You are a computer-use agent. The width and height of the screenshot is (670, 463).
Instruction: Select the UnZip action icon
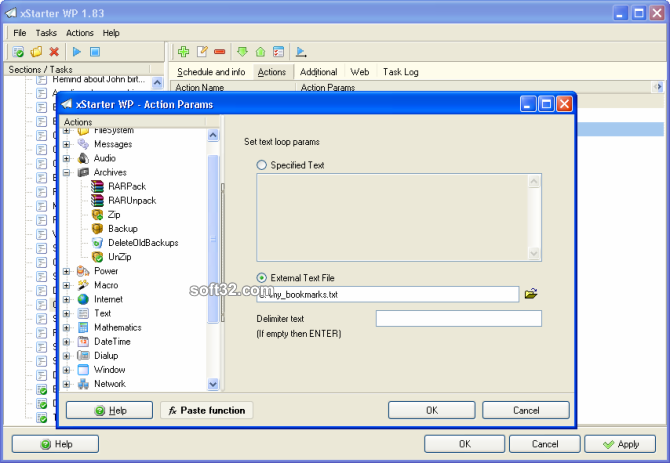click(x=97, y=257)
